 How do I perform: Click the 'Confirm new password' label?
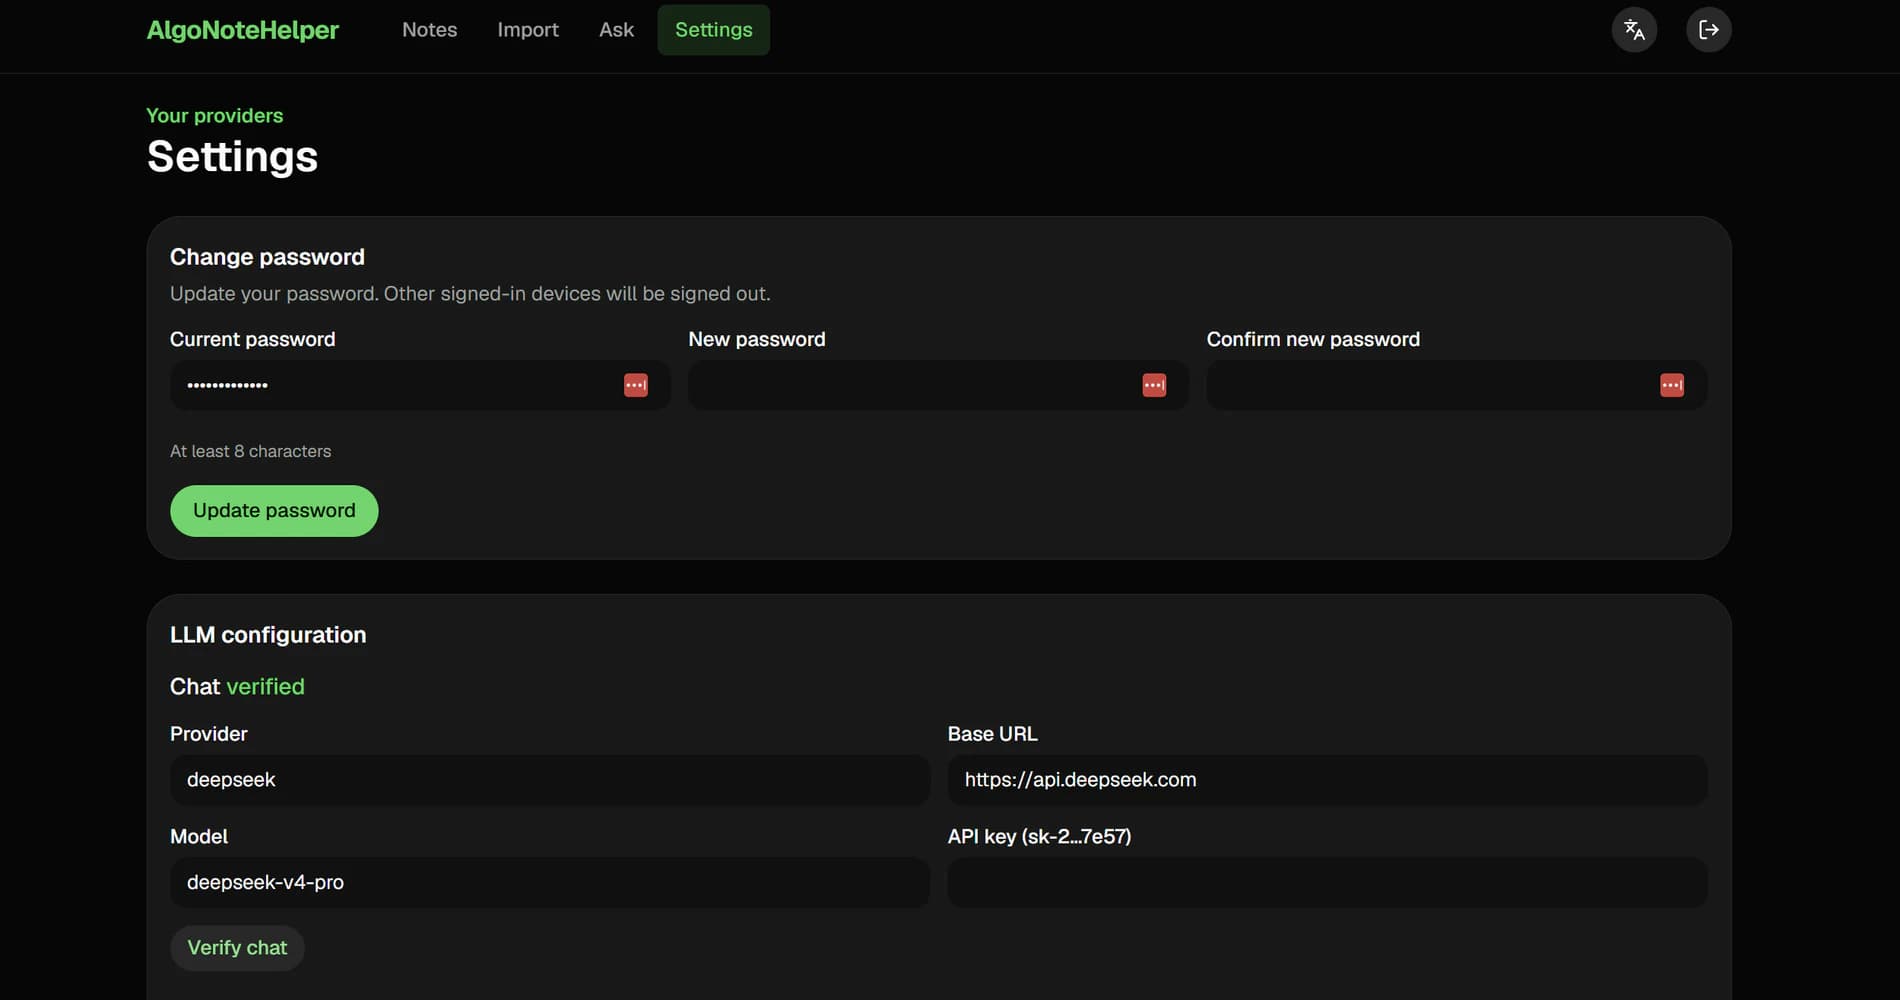pyautogui.click(x=1313, y=339)
